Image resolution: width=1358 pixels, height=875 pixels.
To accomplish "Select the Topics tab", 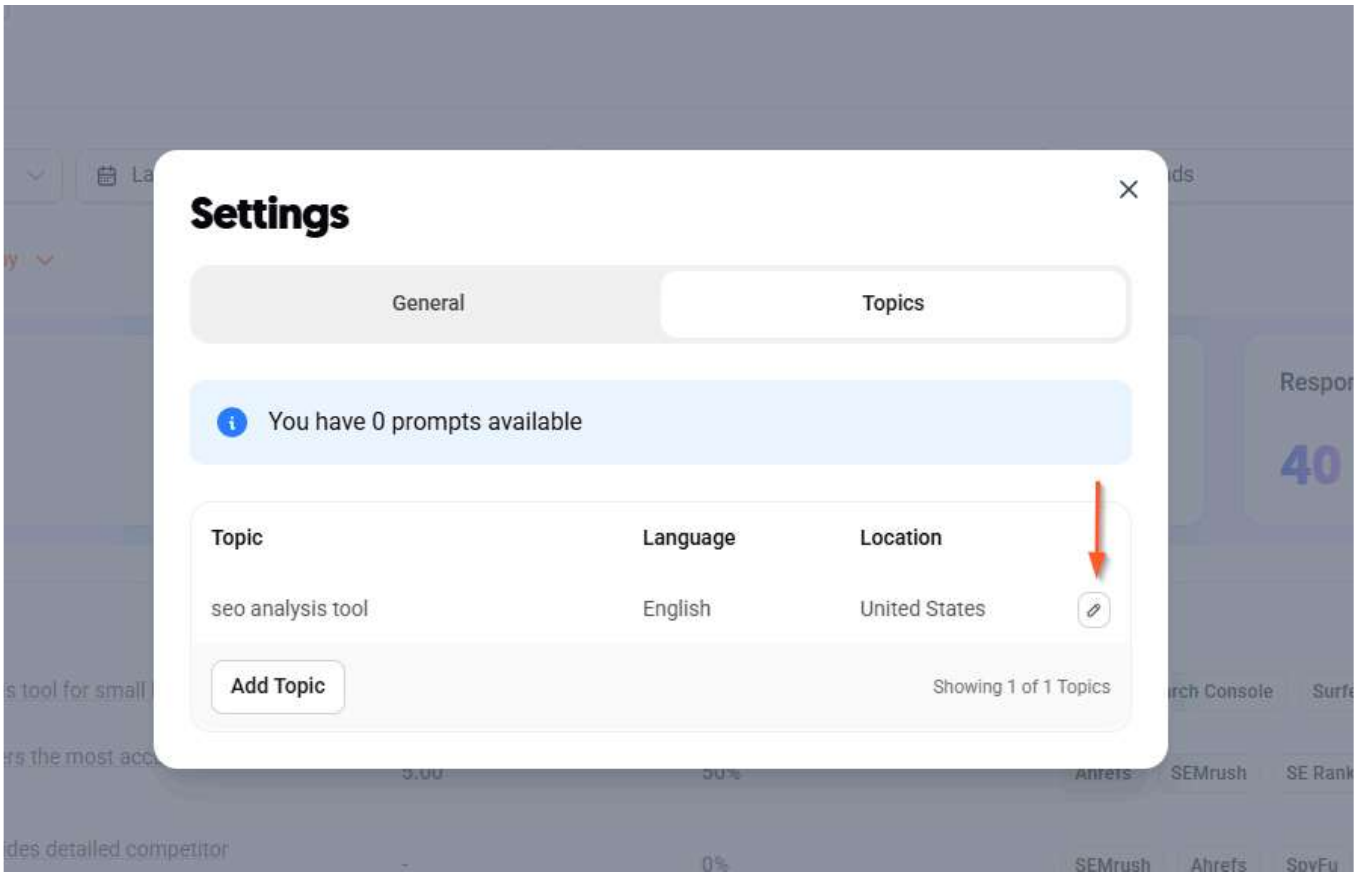I will tap(893, 303).
